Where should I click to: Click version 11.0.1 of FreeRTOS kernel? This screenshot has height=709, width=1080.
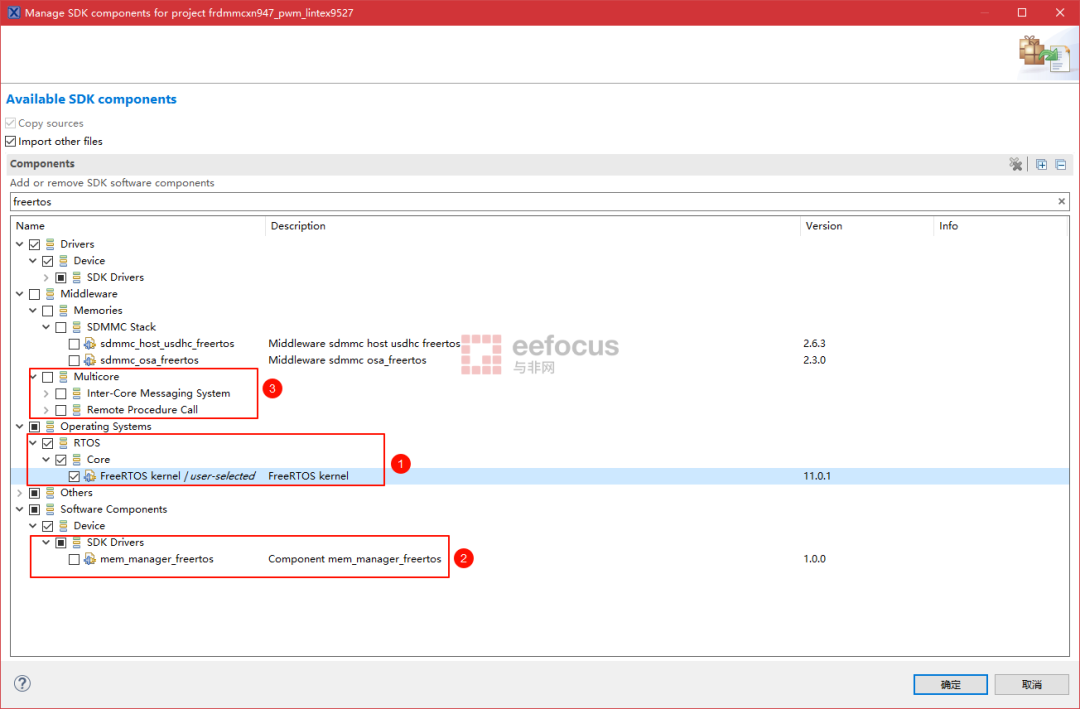pyautogui.click(x=817, y=475)
